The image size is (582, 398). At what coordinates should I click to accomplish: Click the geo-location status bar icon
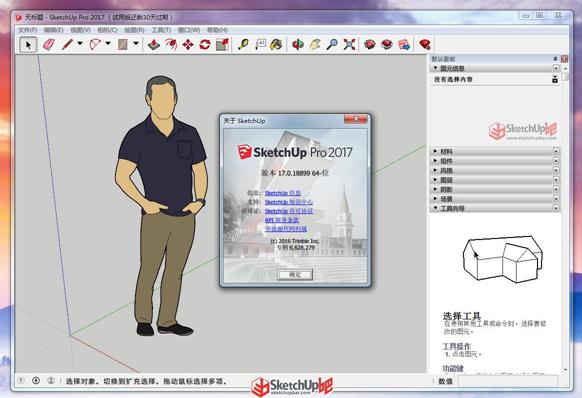point(21,381)
